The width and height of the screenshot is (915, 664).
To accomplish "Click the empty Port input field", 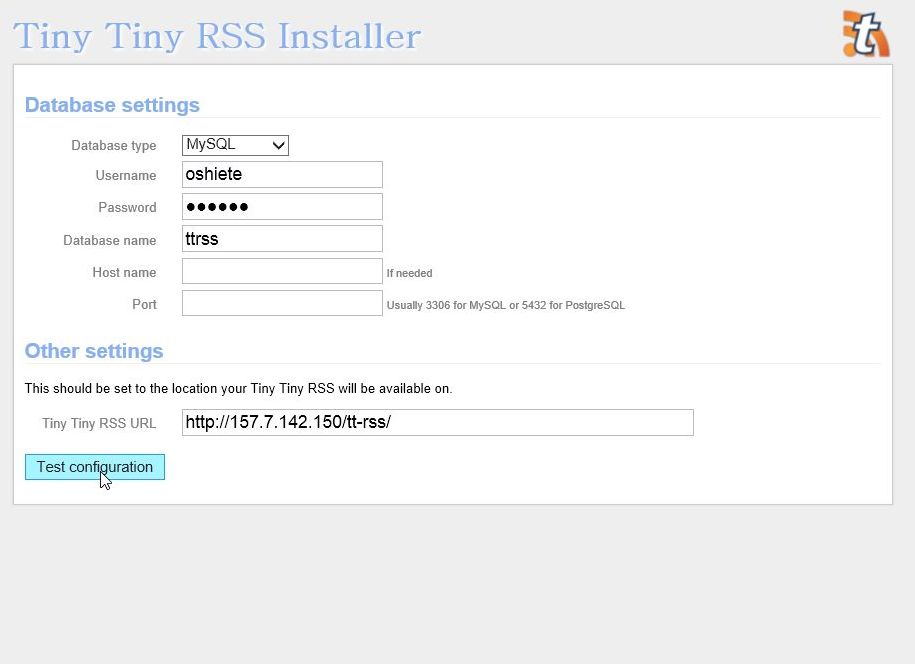I will (282, 303).
